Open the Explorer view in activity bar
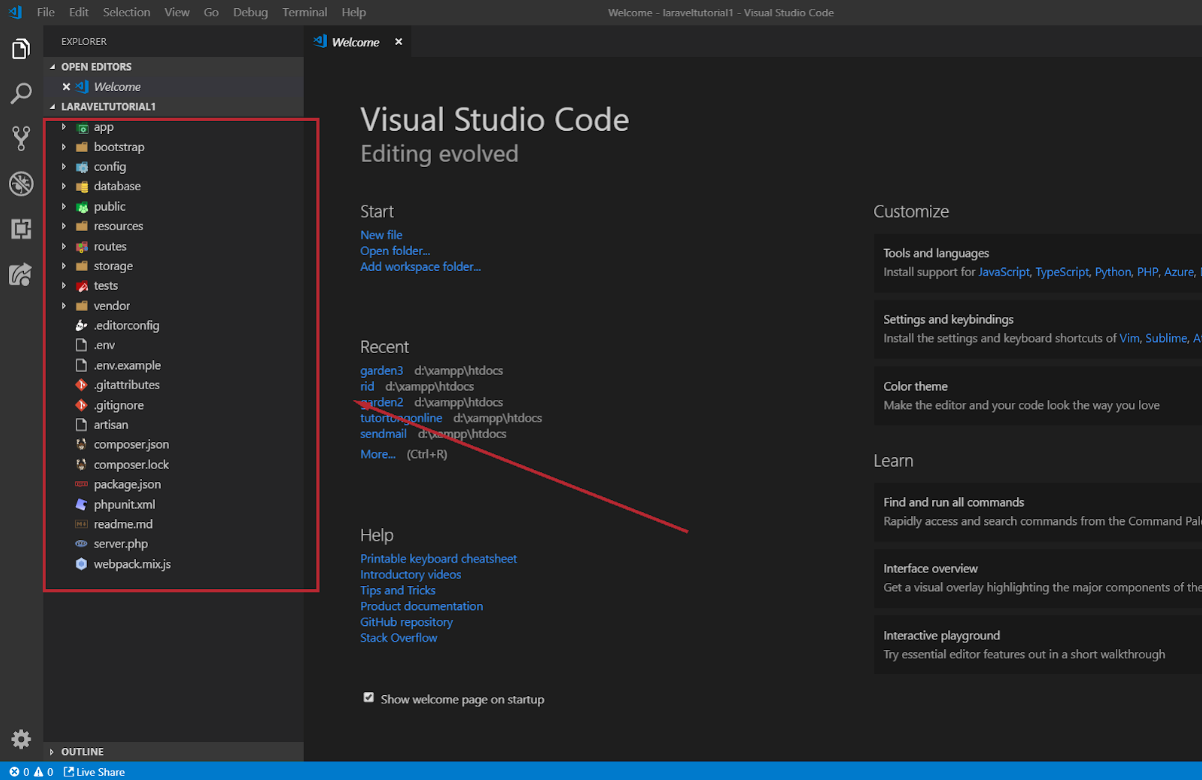 (x=21, y=49)
